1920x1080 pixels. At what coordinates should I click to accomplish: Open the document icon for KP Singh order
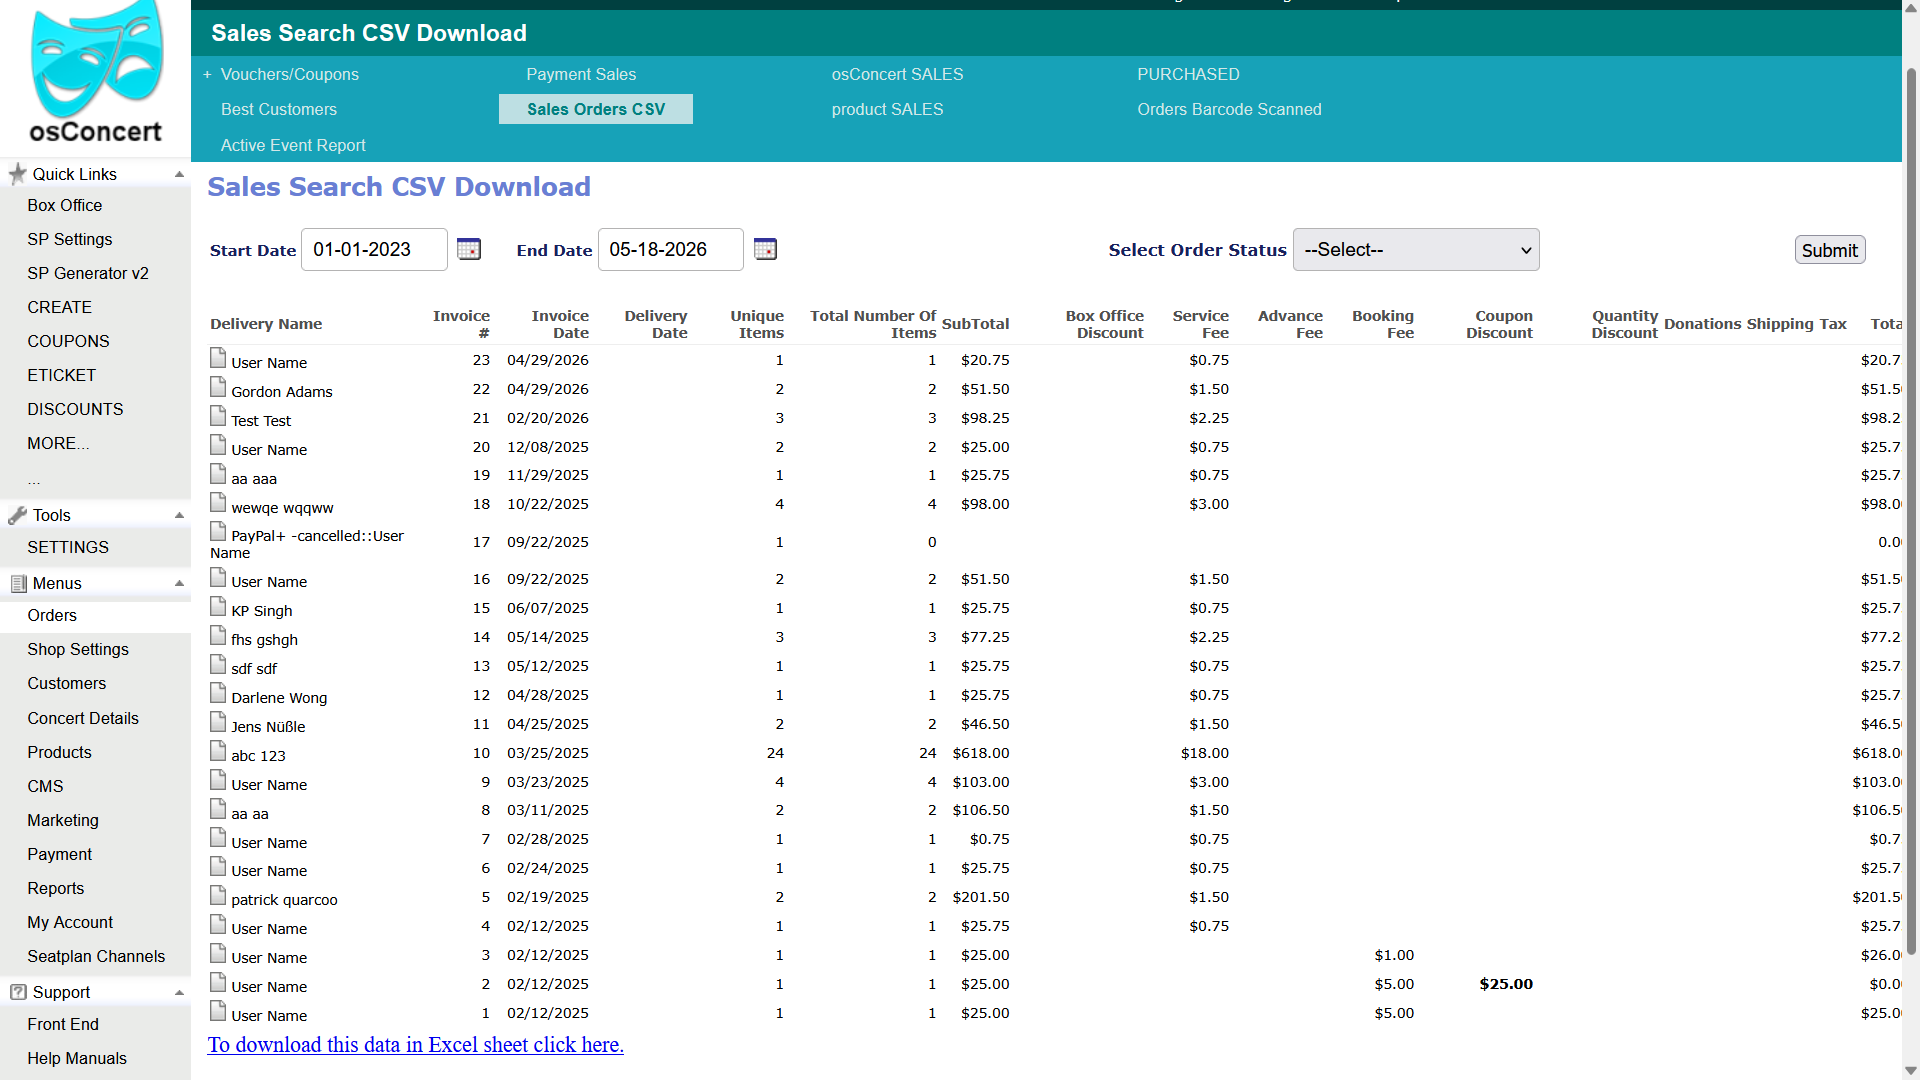pos(218,606)
